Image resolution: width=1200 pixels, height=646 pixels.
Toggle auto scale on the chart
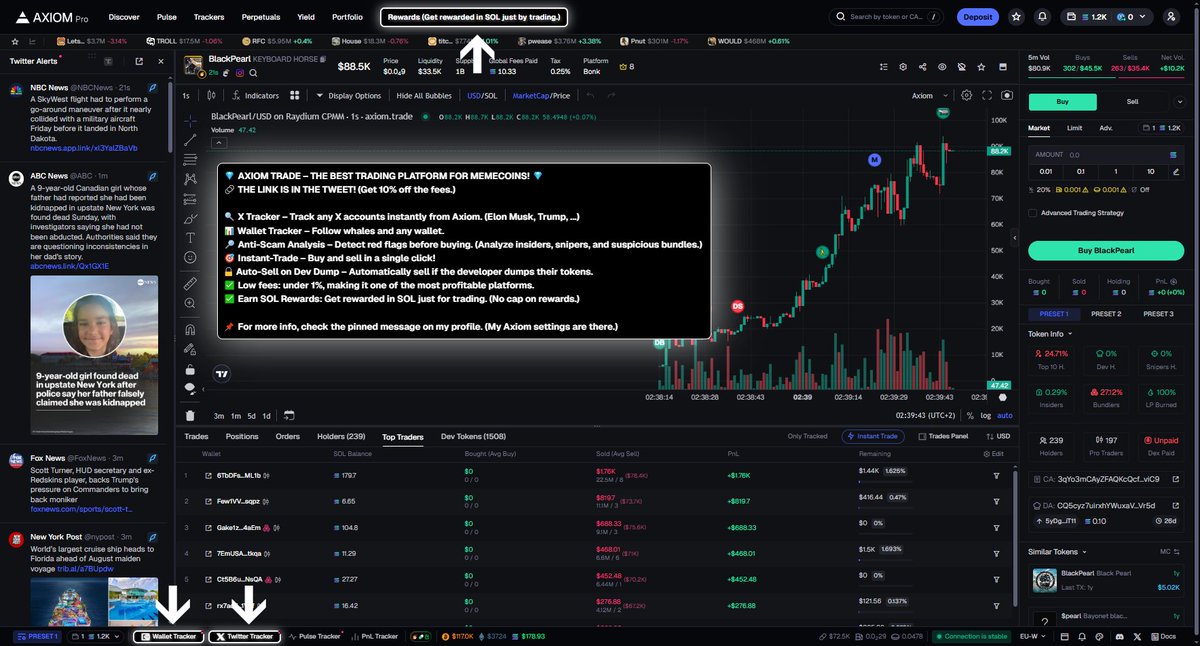[x=1004, y=415]
